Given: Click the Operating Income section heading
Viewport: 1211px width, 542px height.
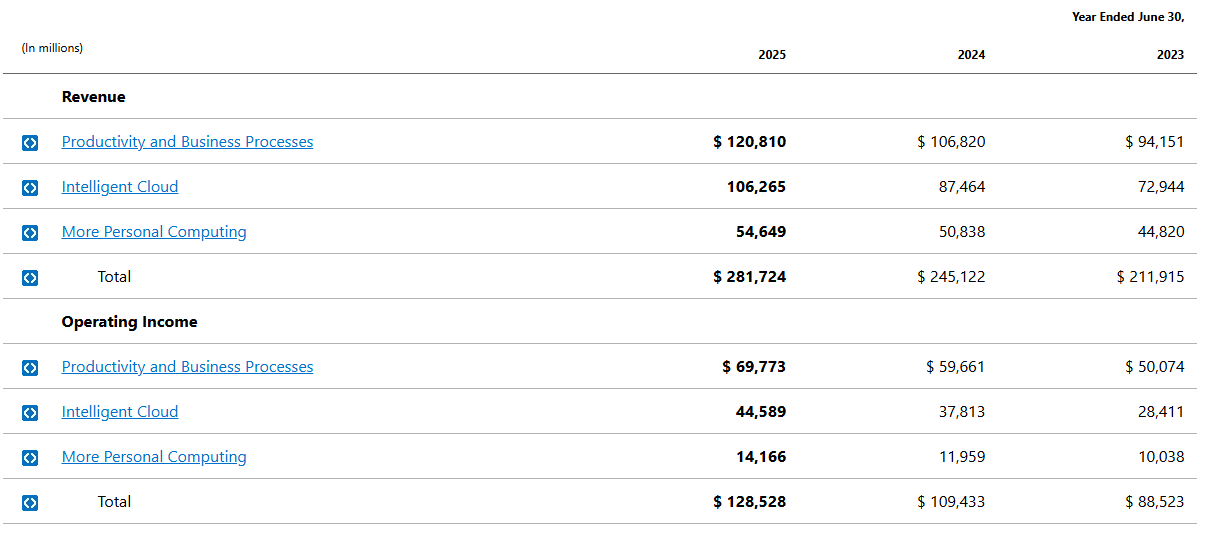Looking at the screenshot, I should [x=130, y=322].
